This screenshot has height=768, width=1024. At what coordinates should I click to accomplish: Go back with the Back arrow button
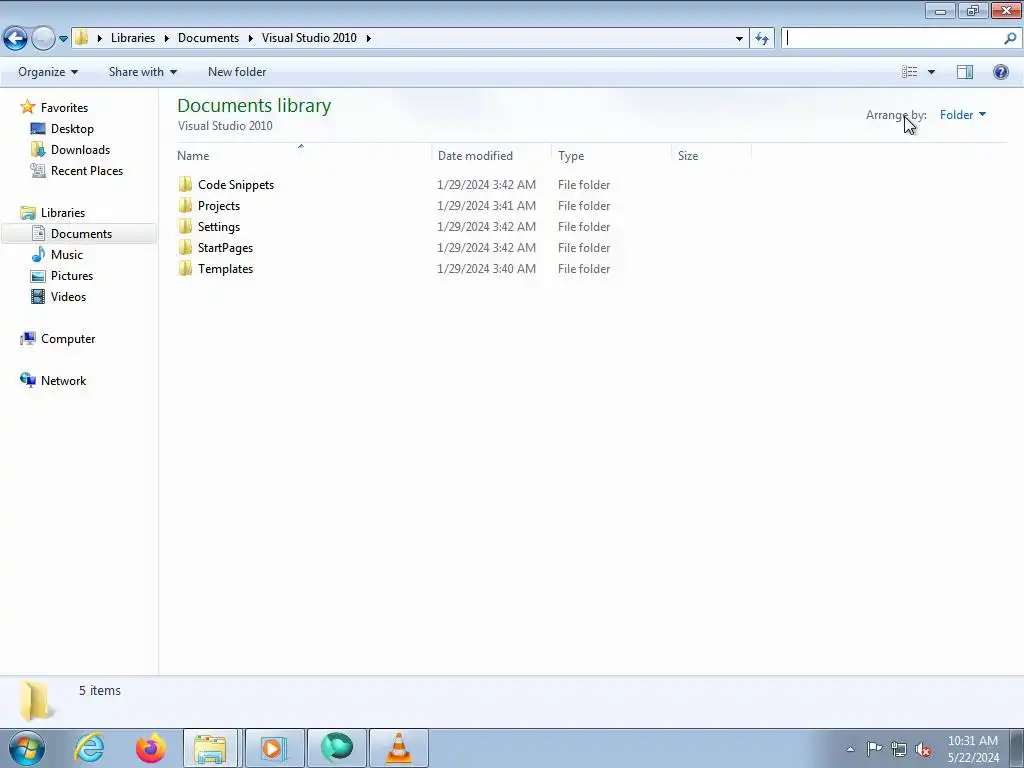[x=16, y=39]
